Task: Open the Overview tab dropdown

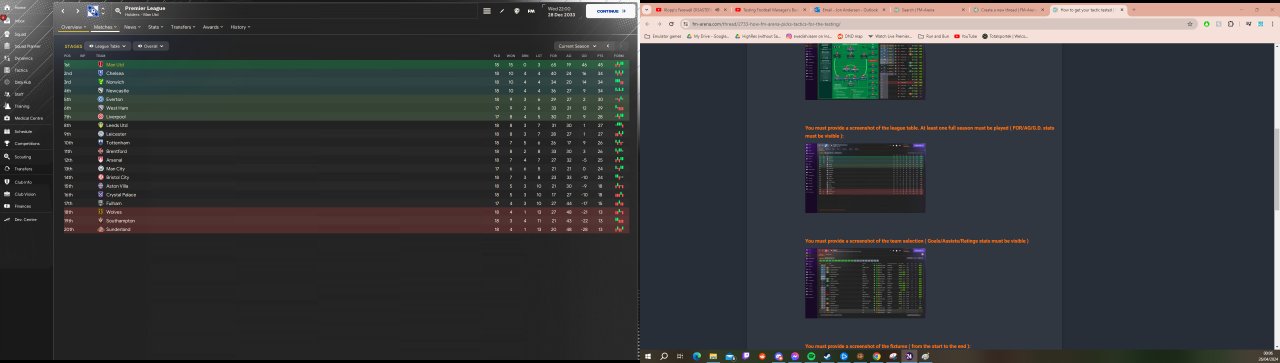Action: tap(73, 27)
